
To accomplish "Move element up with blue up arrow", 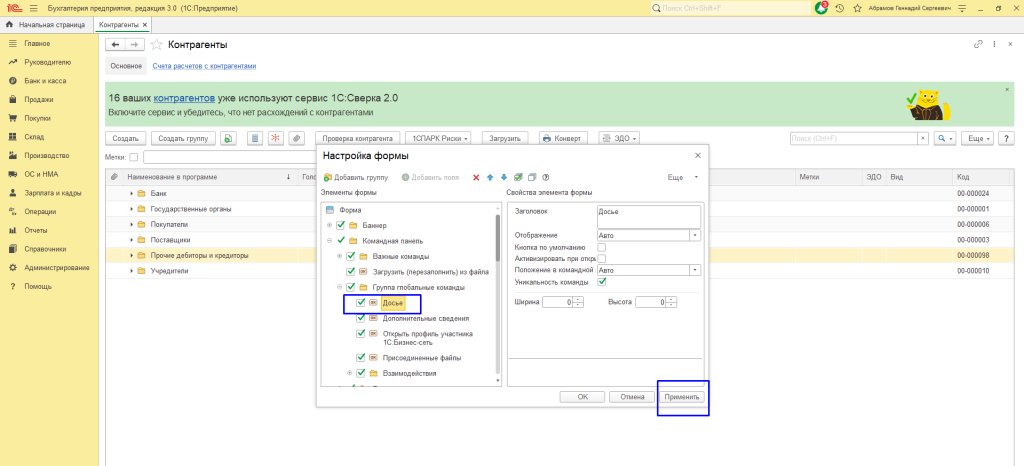I will [x=490, y=177].
